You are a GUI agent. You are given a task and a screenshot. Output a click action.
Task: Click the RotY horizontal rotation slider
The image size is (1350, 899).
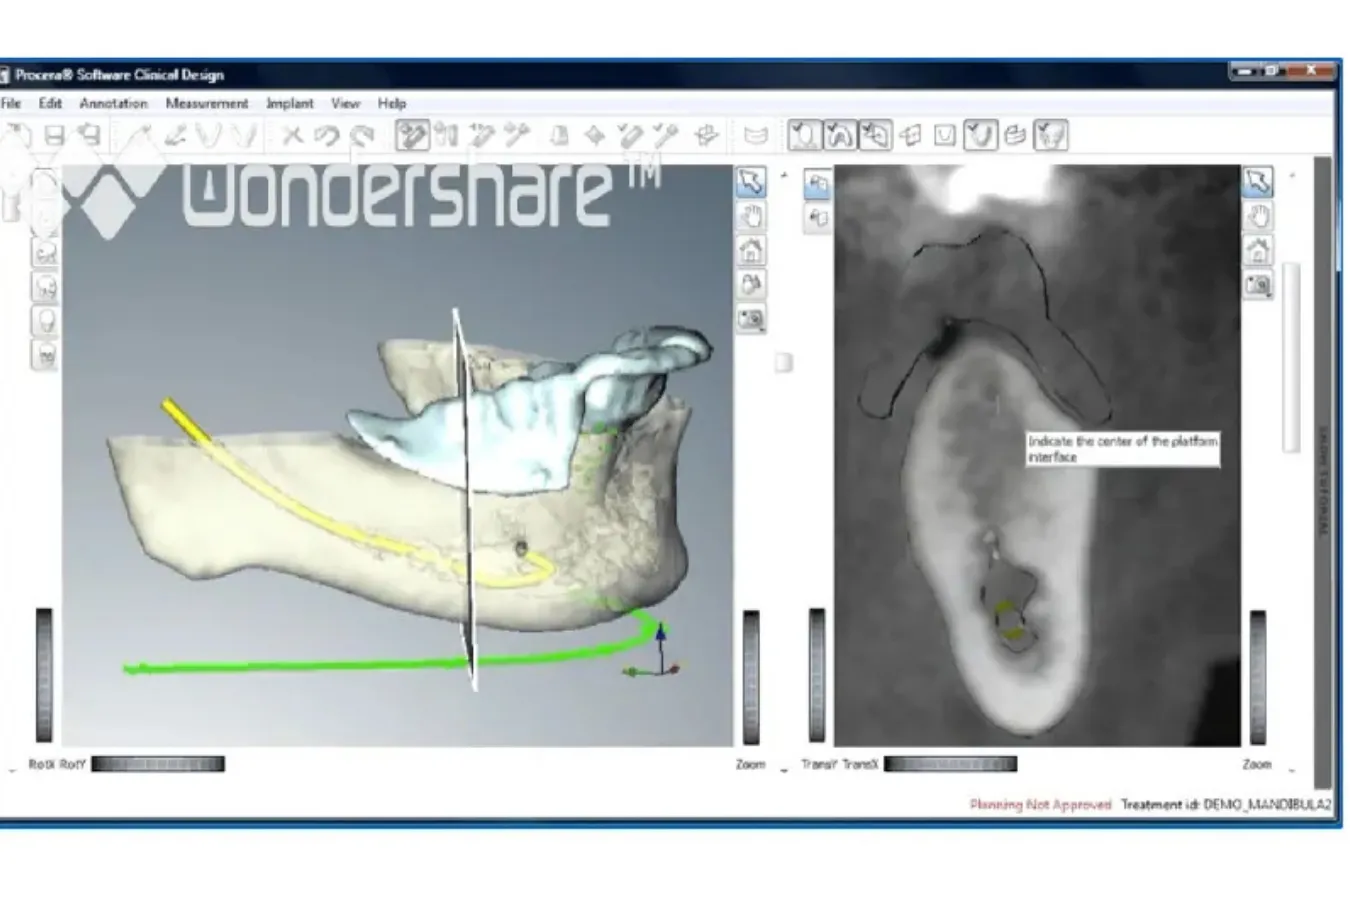tap(158, 764)
